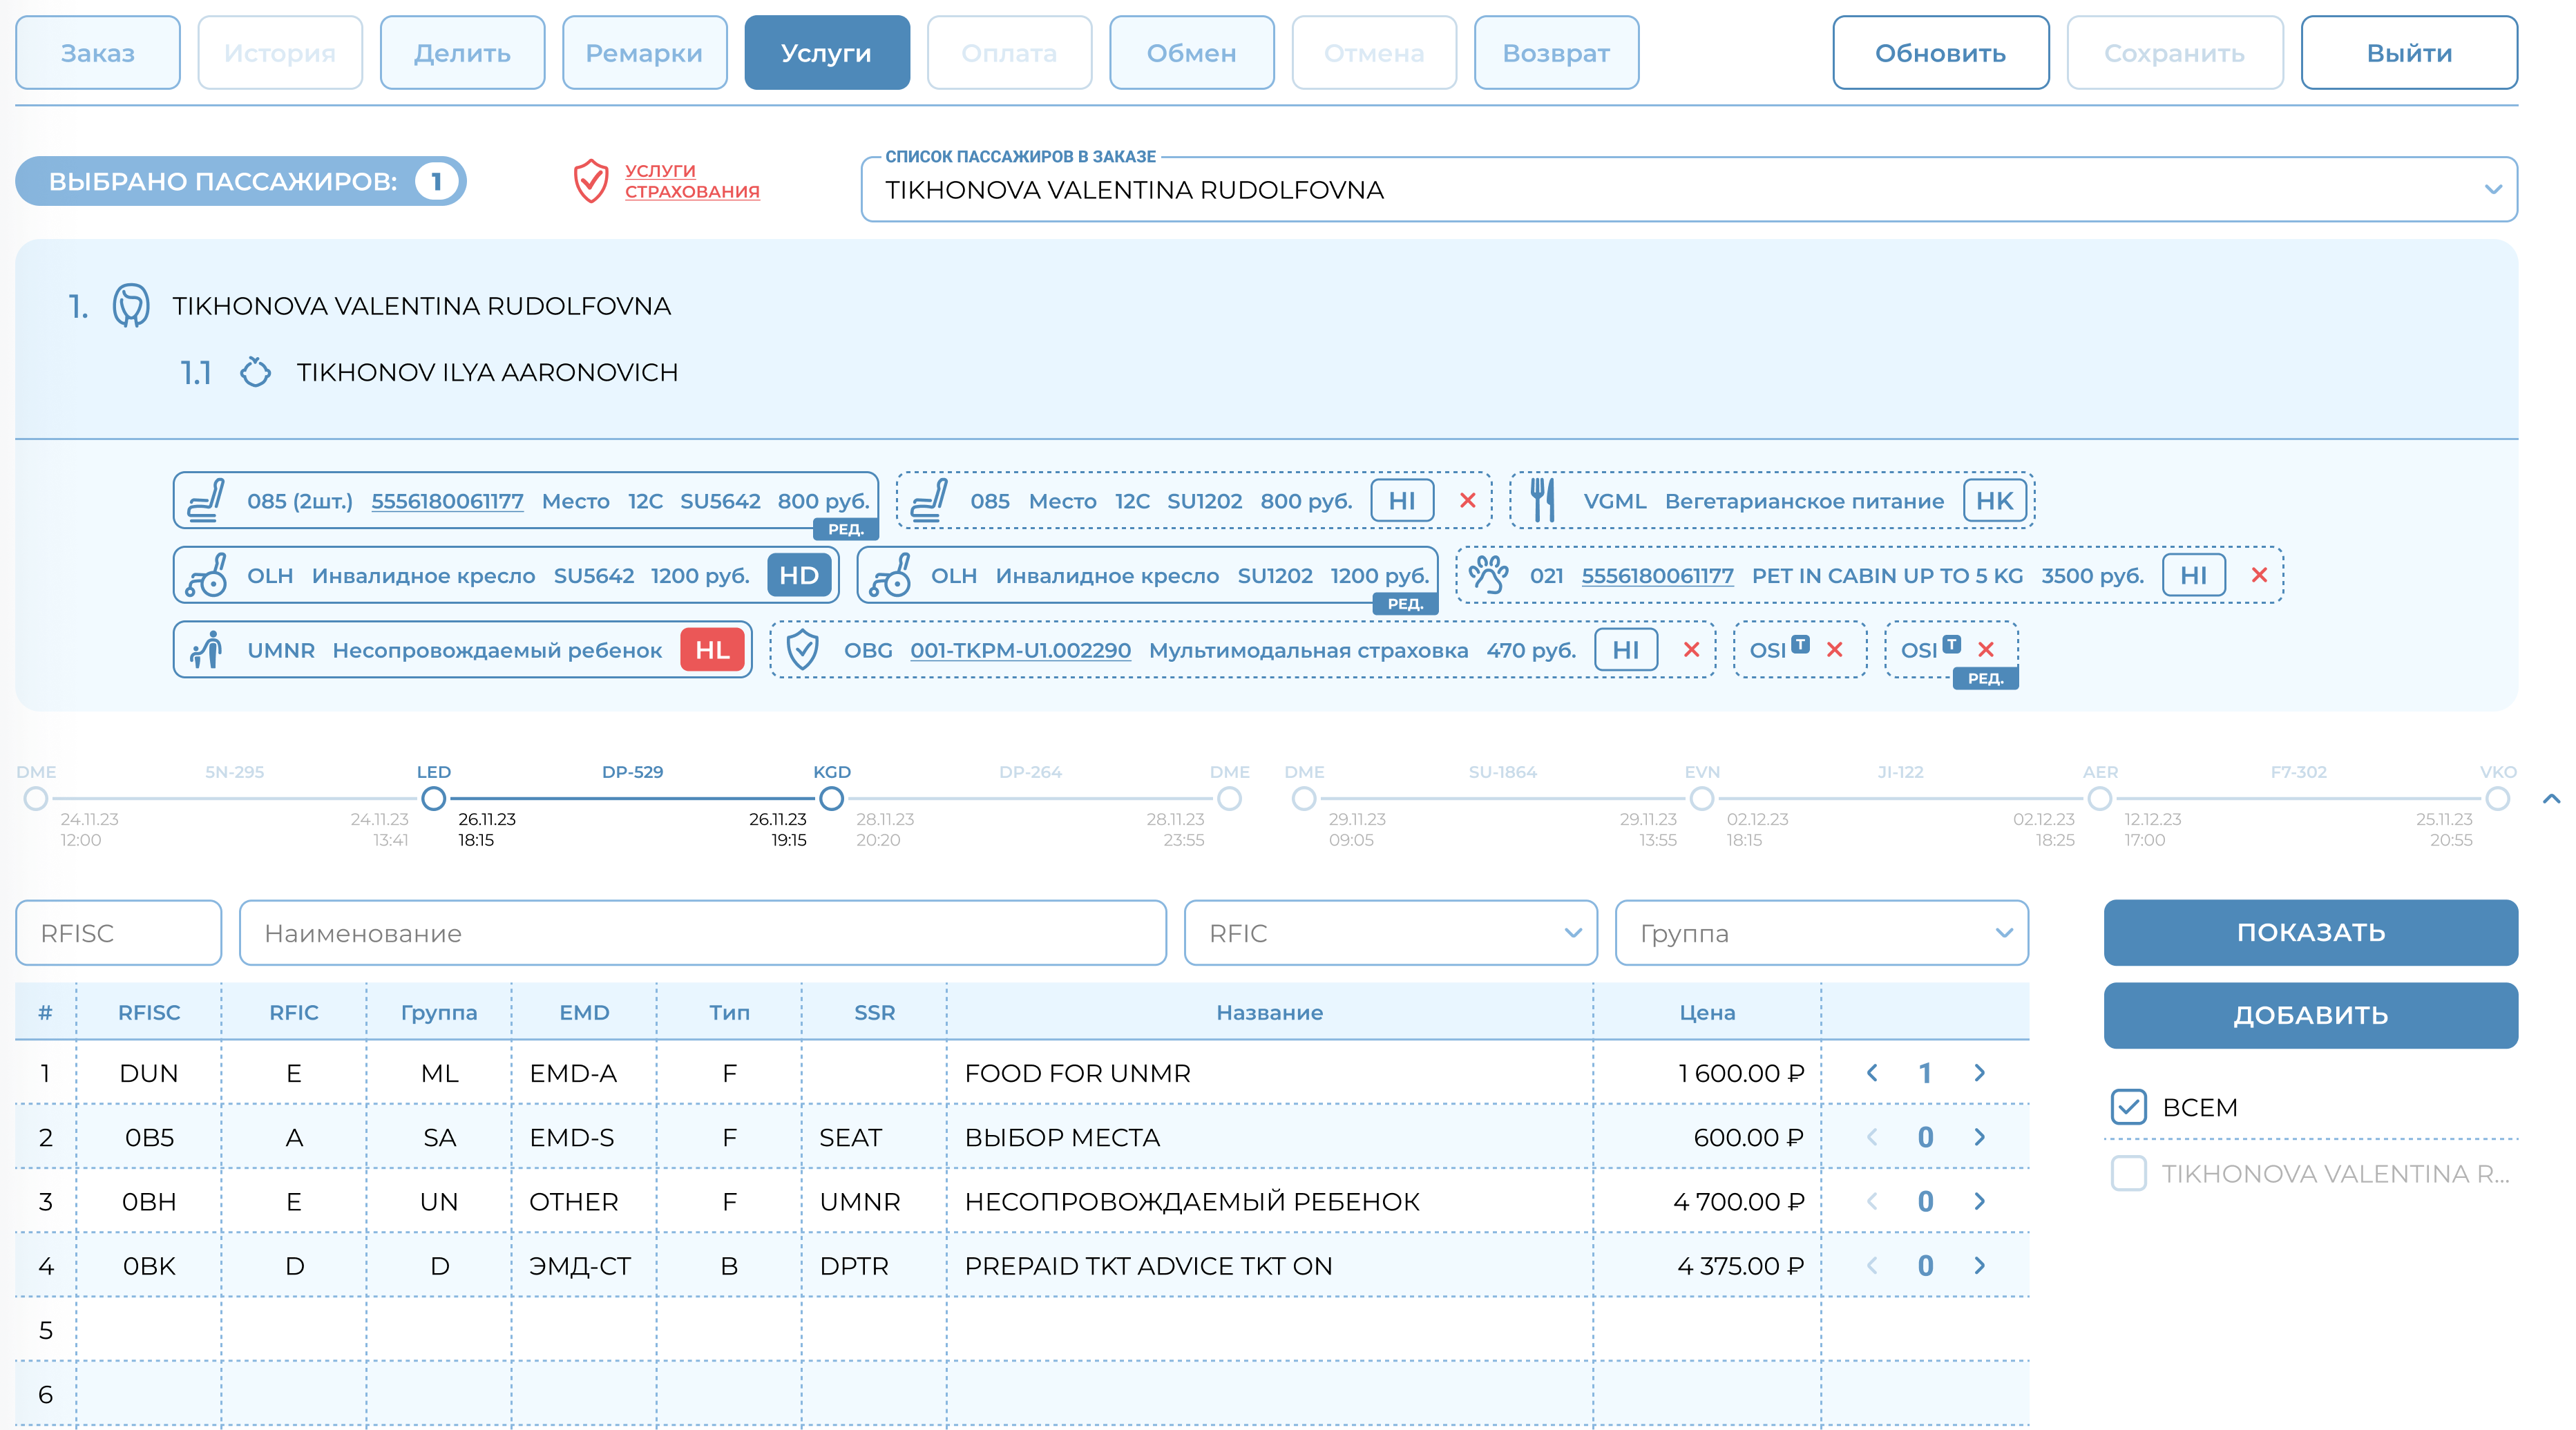The image size is (2576, 1430).
Task: Click the unaccompanied child UMNR icon
Action: pyautogui.click(x=207, y=650)
